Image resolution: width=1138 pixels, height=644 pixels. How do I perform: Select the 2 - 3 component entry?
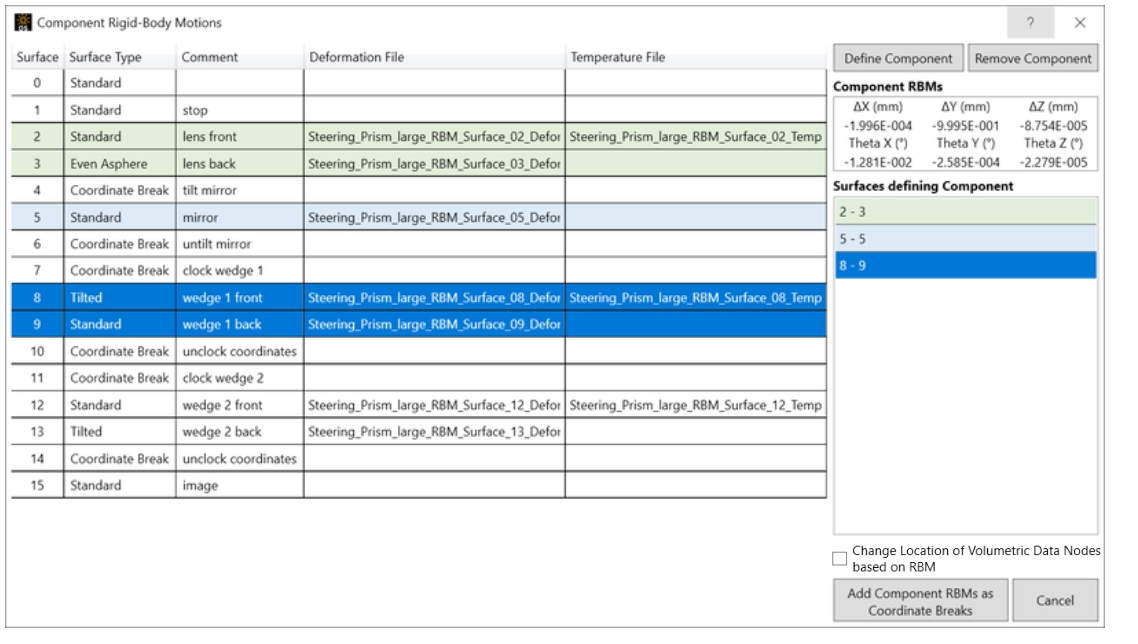(965, 211)
